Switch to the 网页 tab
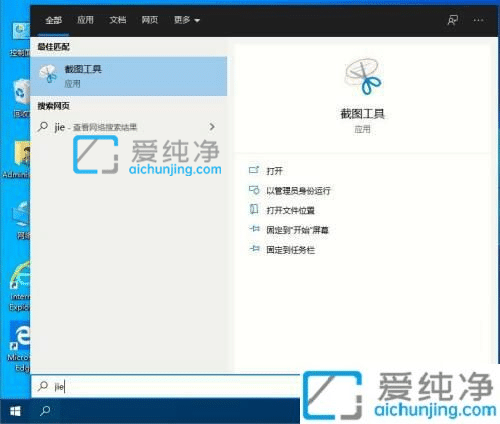Viewport: 500px width, 424px height. (x=150, y=20)
